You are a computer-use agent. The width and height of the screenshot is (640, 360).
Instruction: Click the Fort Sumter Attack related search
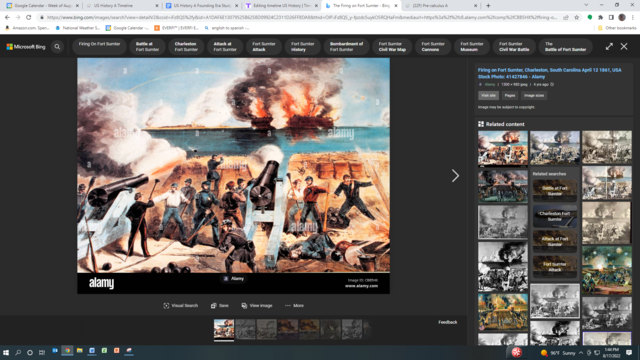tap(555, 267)
